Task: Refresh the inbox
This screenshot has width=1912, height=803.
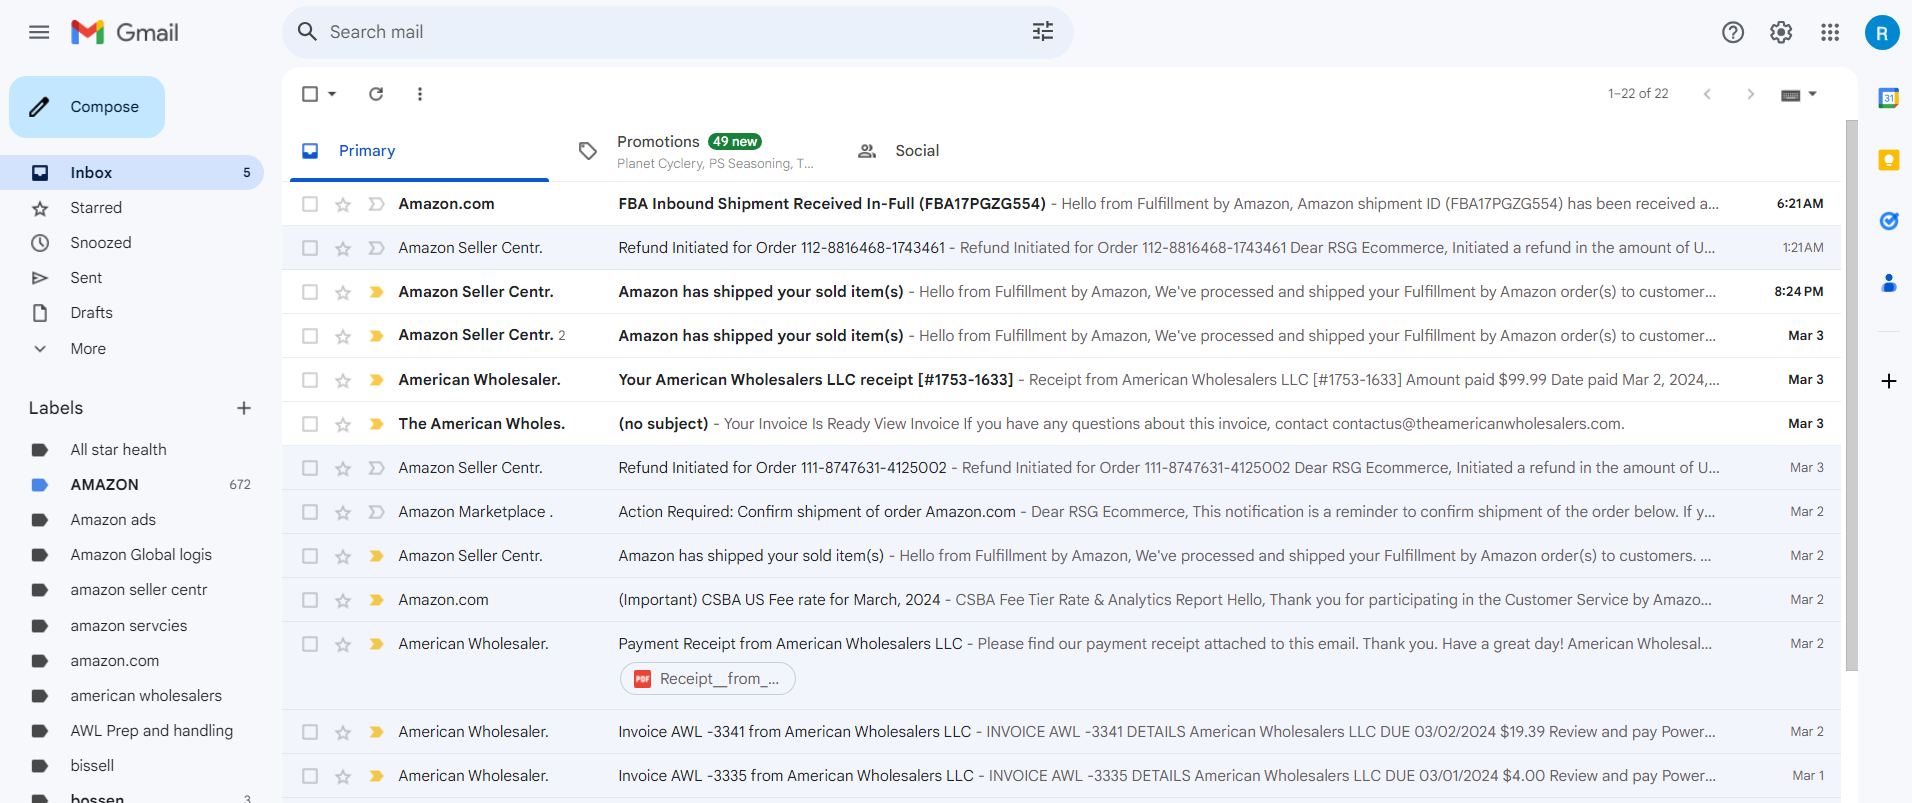Action: click(376, 94)
